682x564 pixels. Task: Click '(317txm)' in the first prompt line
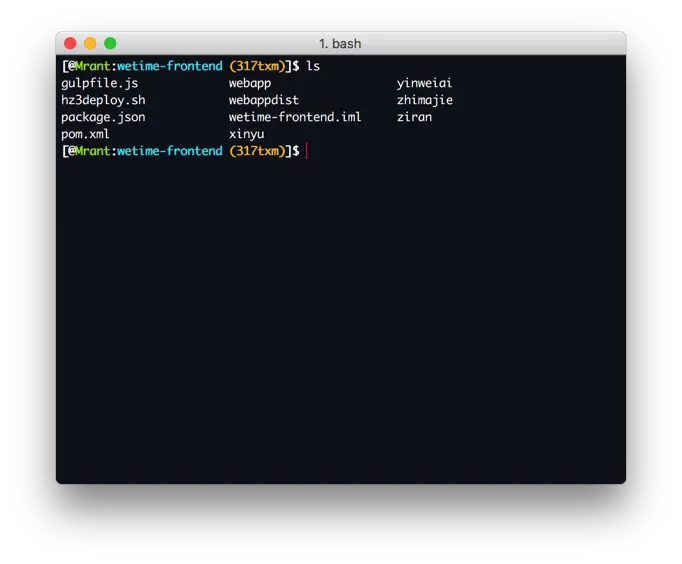(x=257, y=66)
